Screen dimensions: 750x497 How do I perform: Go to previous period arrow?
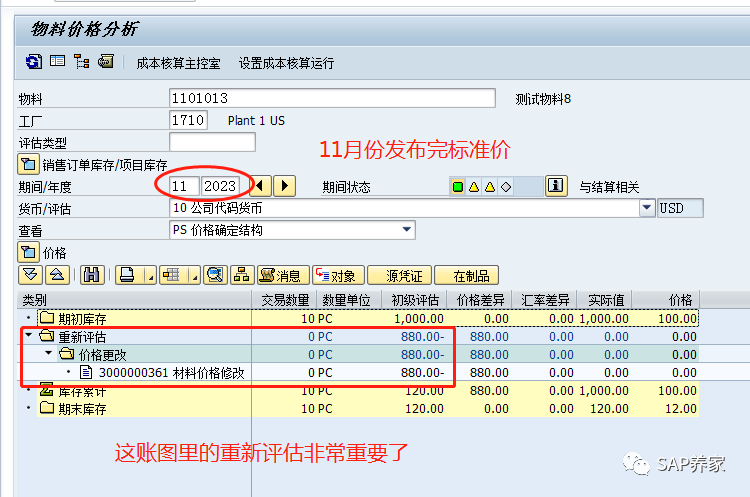click(260, 186)
